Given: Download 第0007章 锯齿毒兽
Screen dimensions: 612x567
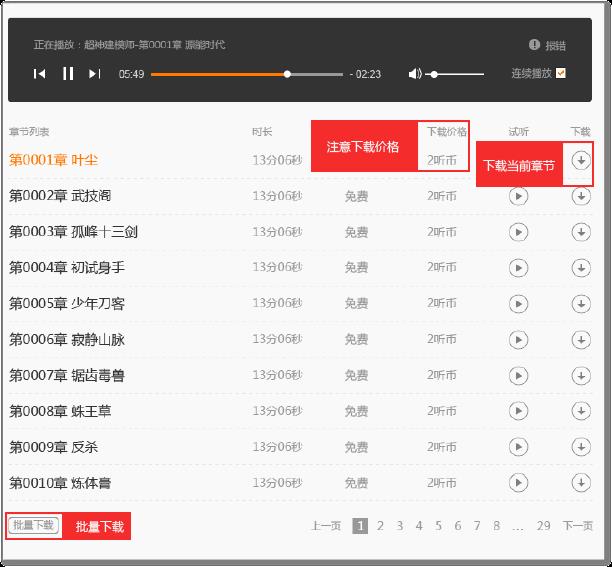Looking at the screenshot, I should (581, 375).
